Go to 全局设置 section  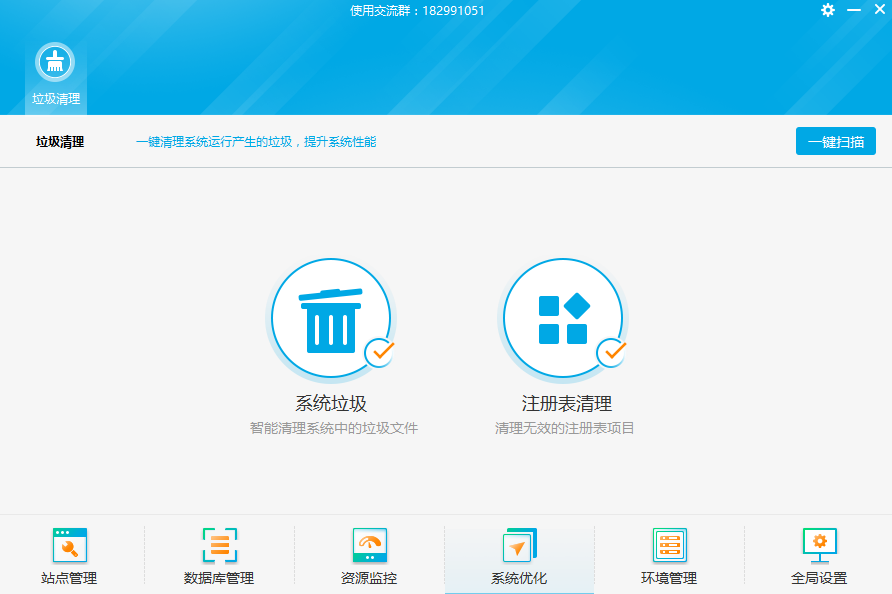point(819,556)
